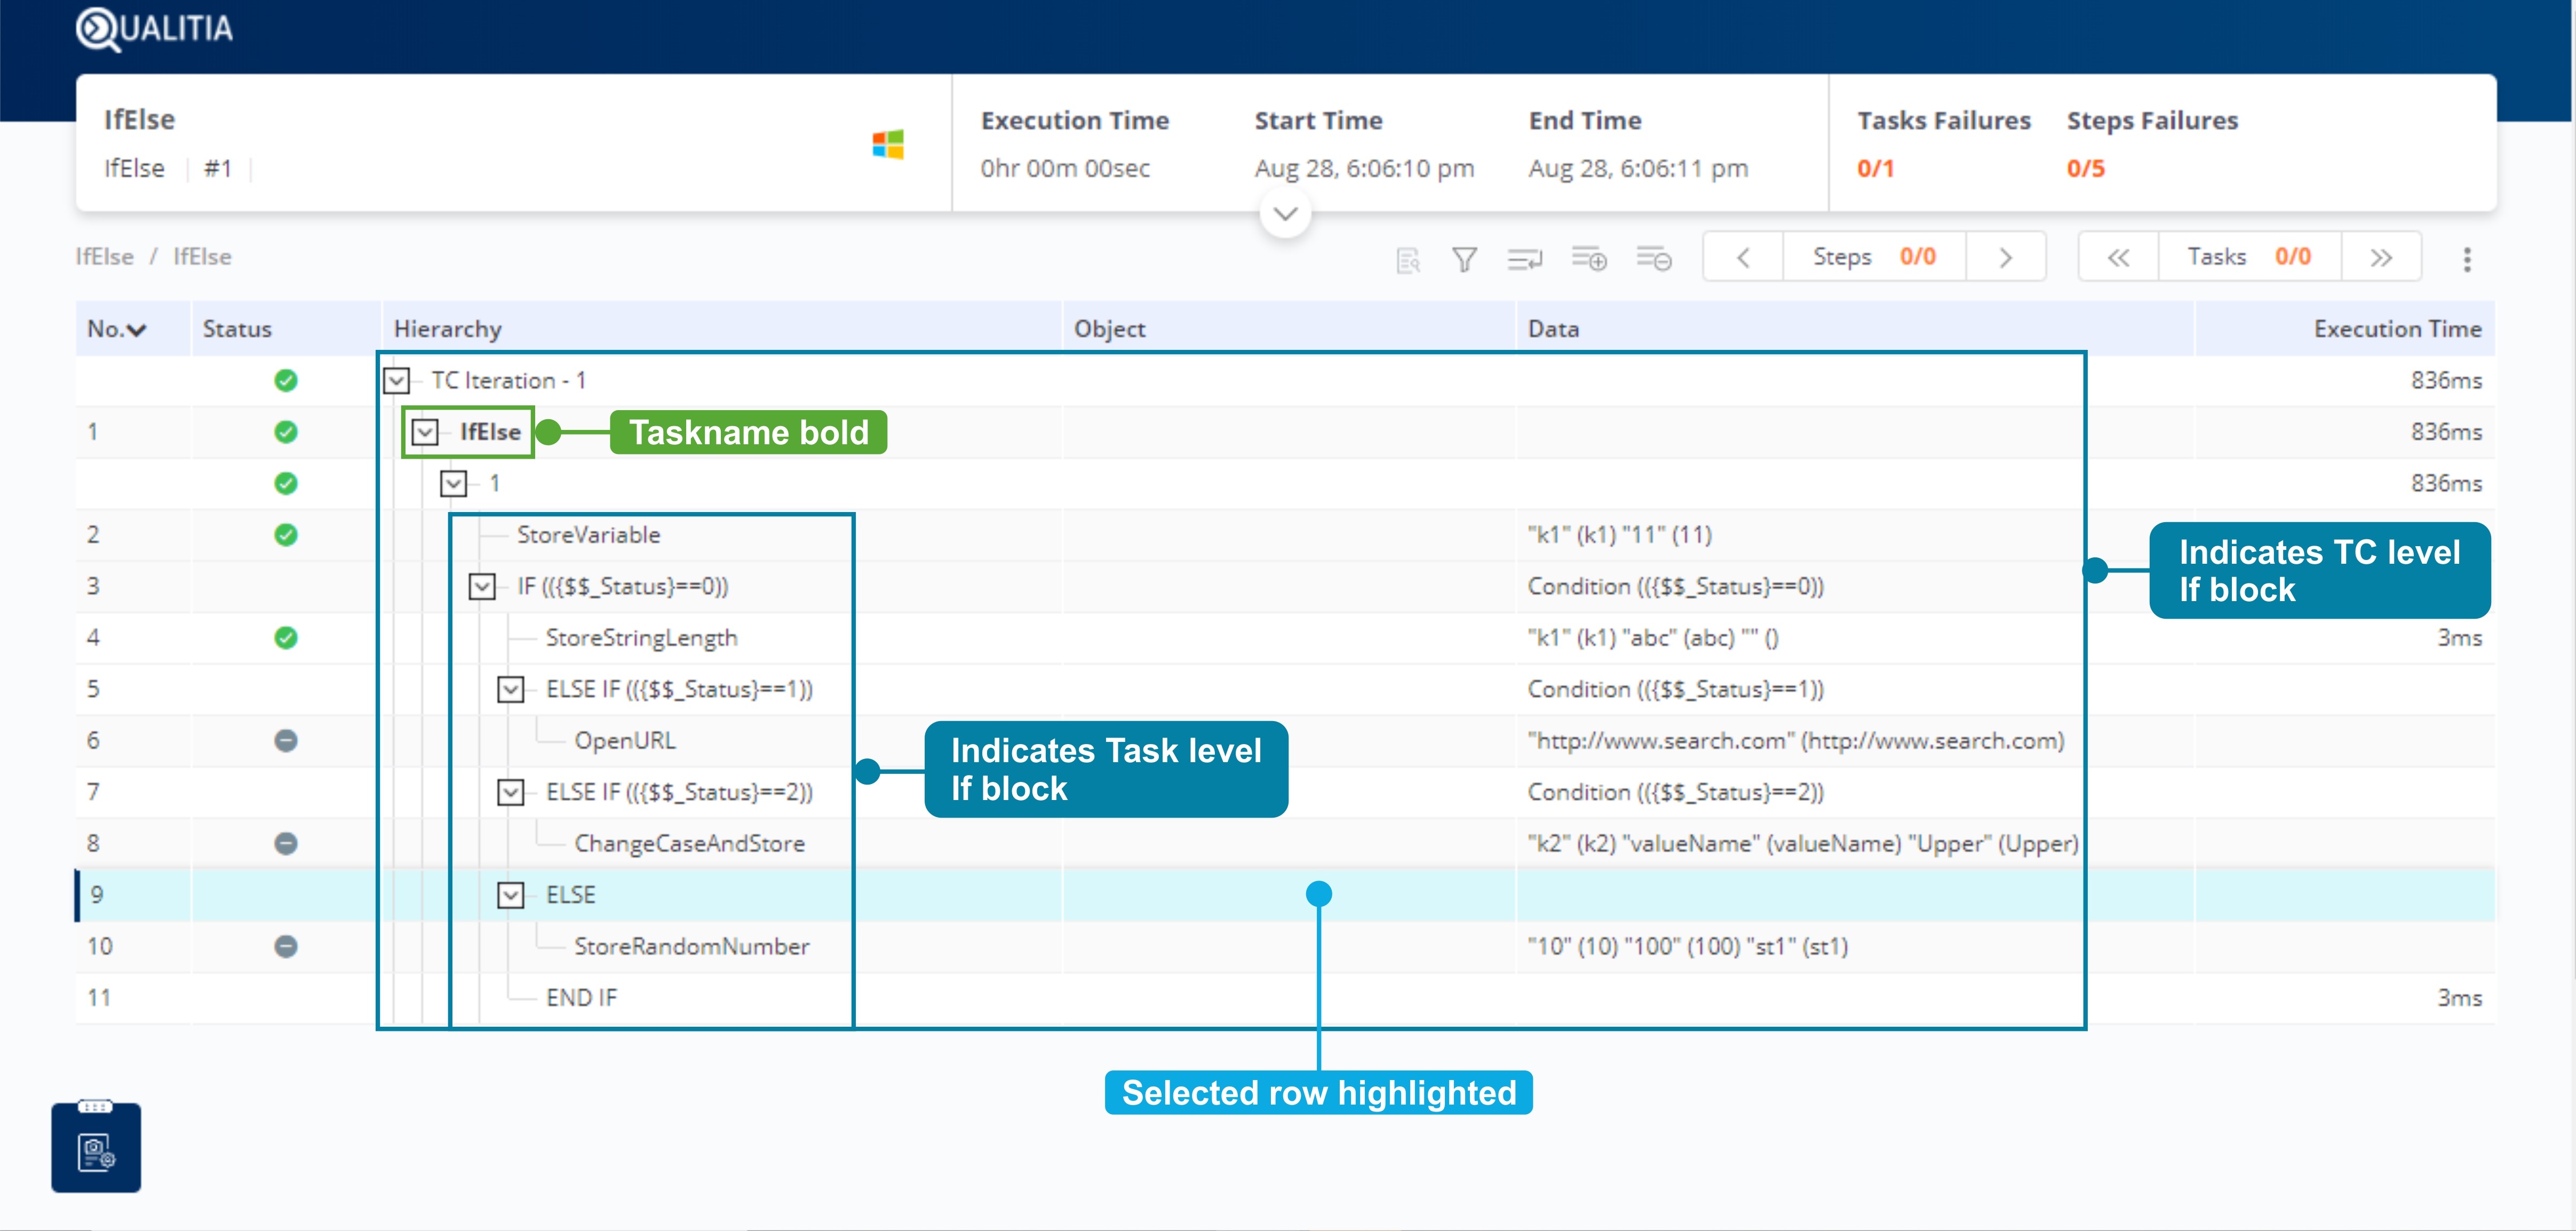Collapse the IF (({$$_Status}==0)) block
Screen dimensions: 2576x1231
(x=482, y=586)
